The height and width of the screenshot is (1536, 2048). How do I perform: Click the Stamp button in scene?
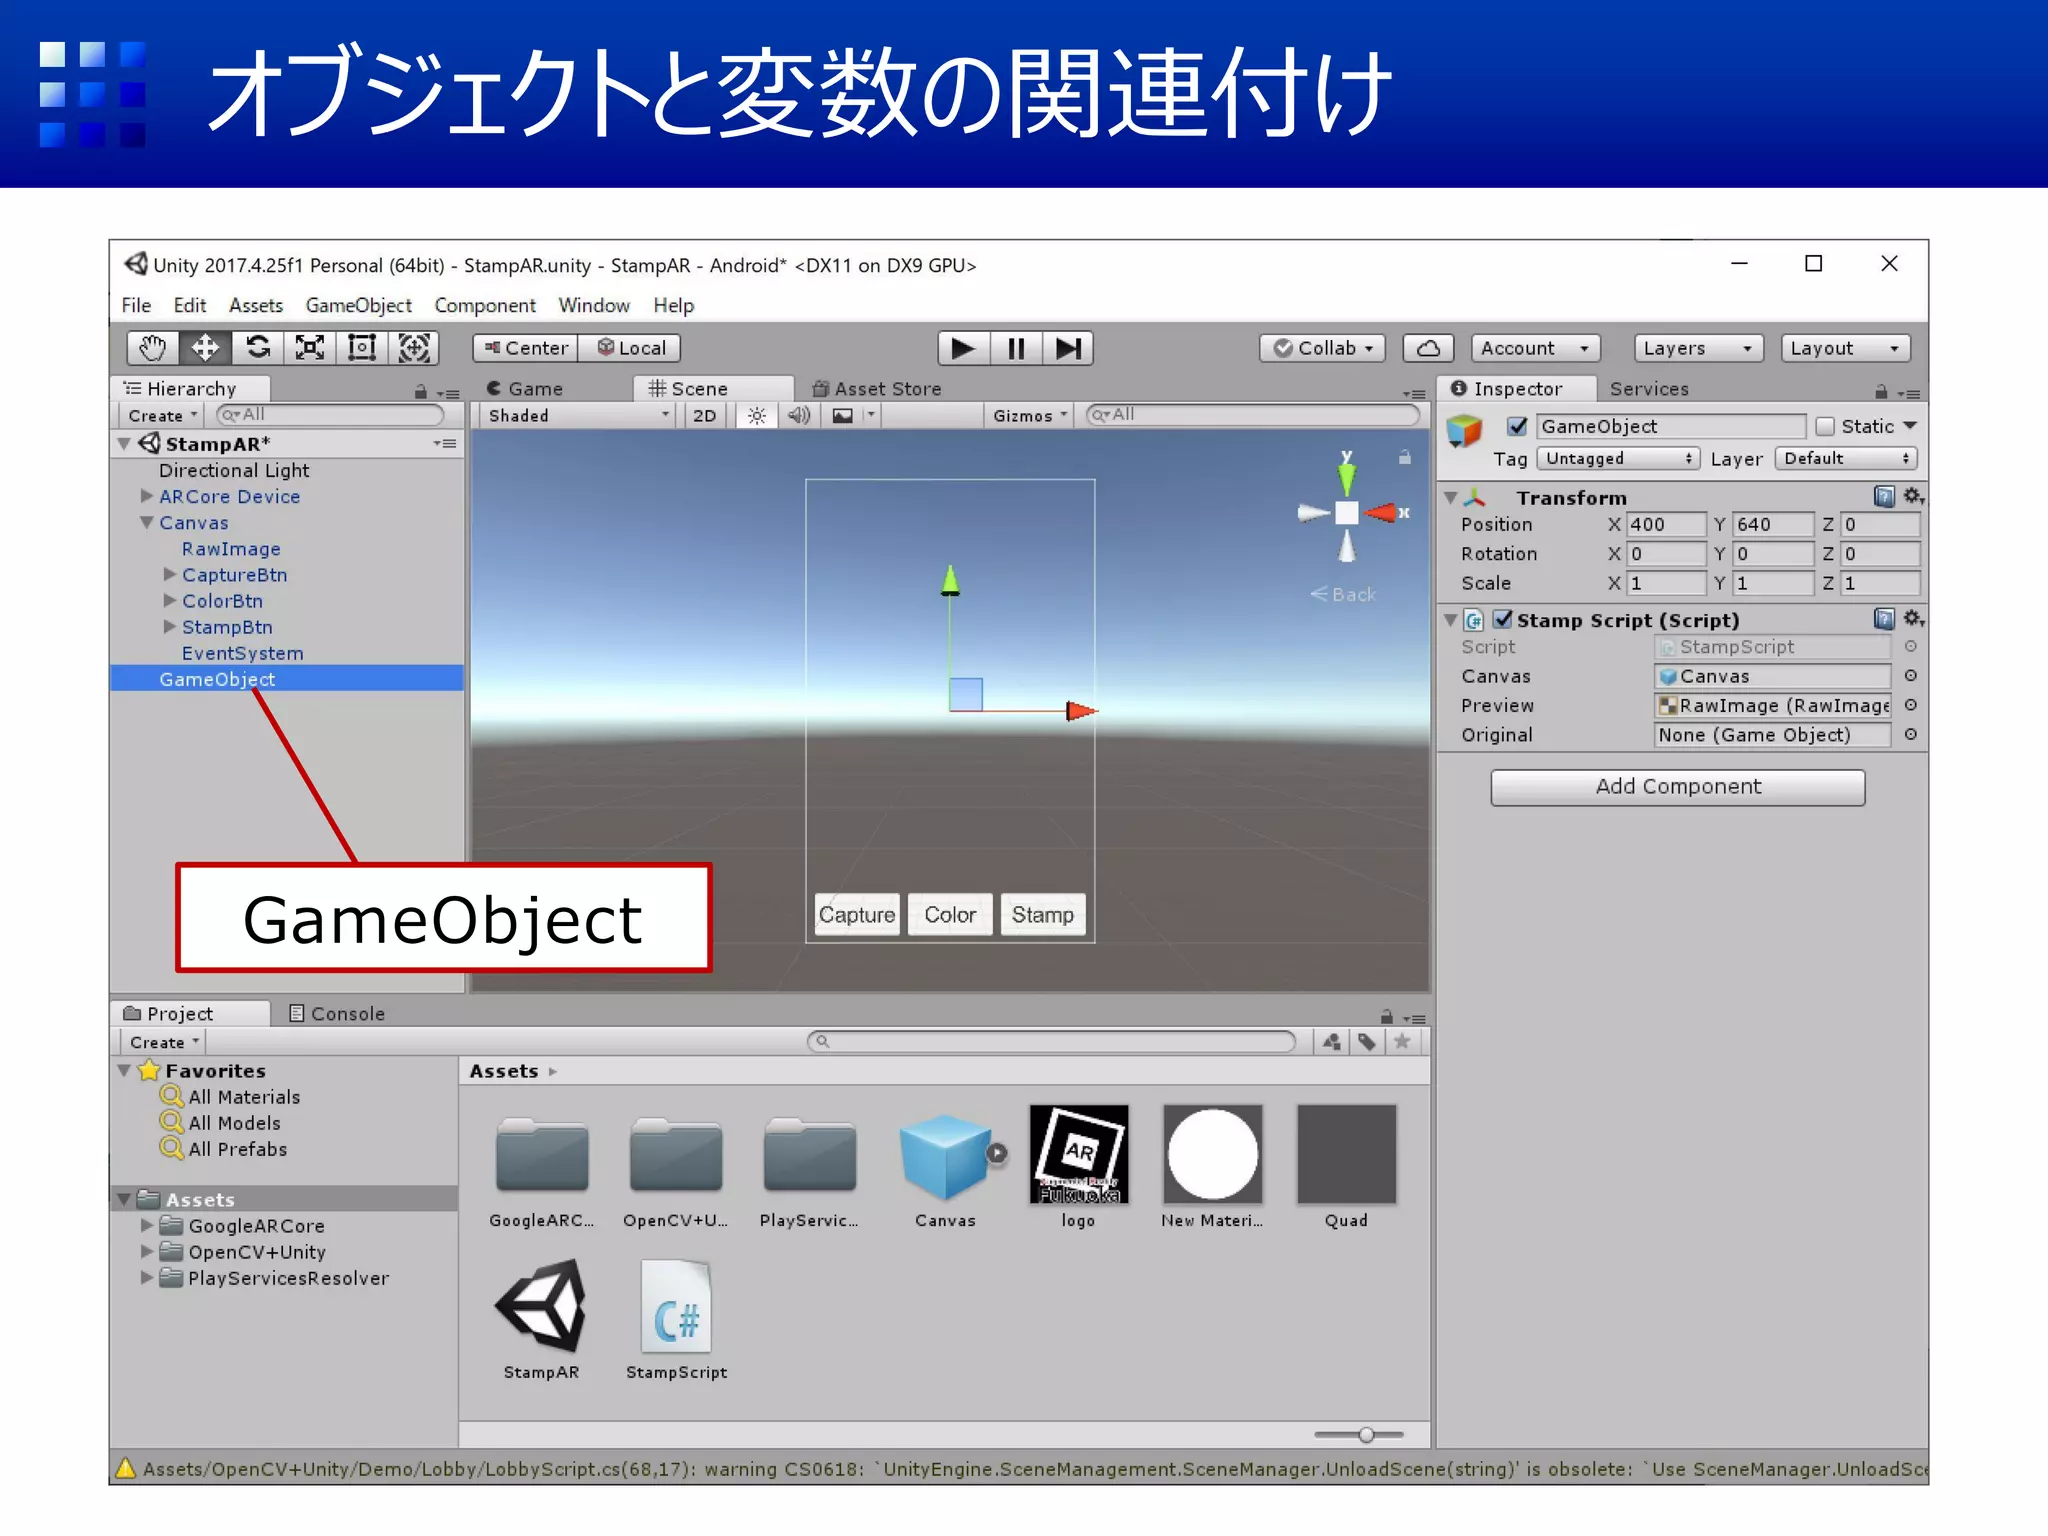[x=1042, y=914]
